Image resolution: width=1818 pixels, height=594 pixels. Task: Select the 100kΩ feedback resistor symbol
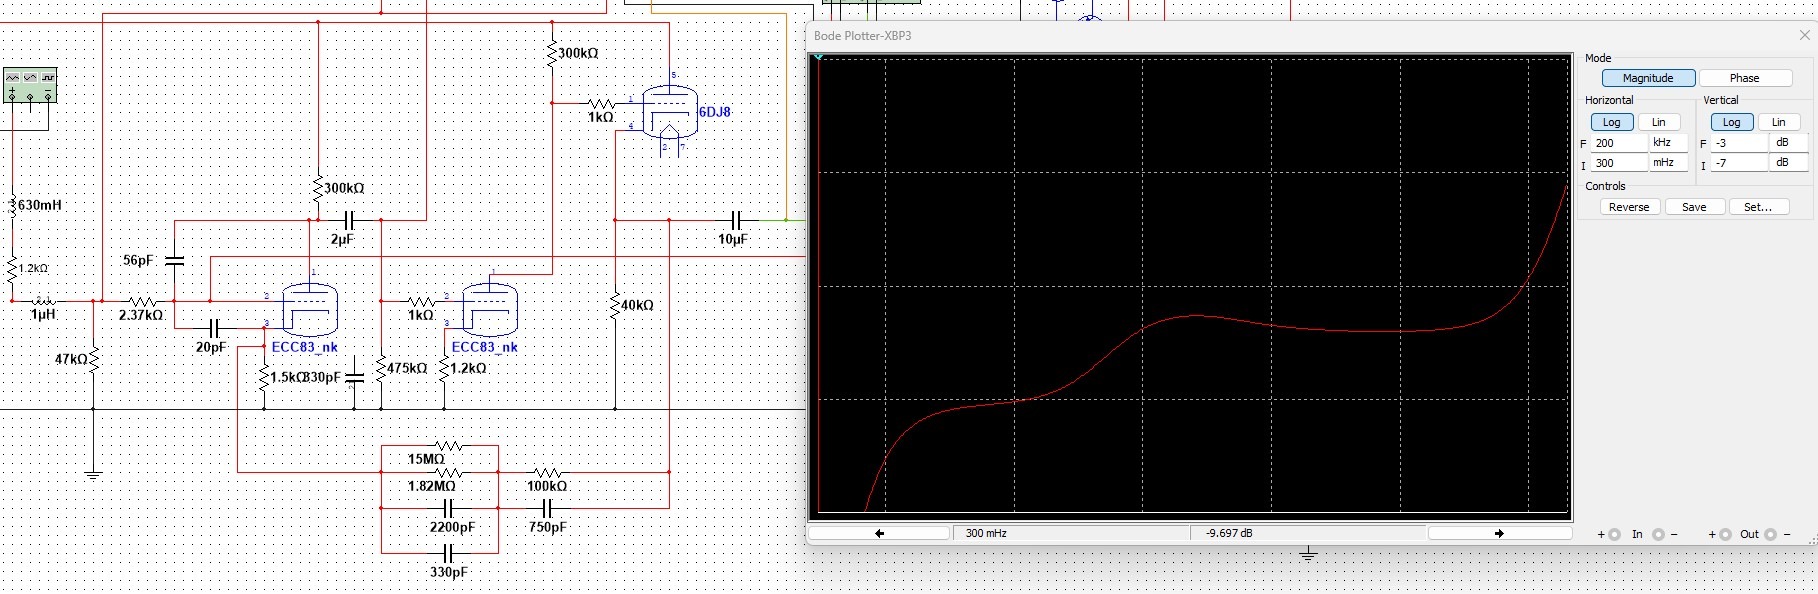click(547, 472)
